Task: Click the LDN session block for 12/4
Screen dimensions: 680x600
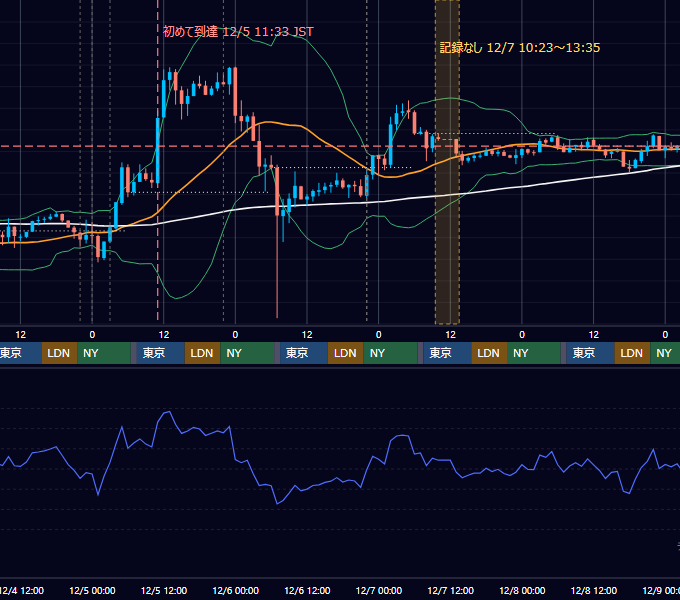Action: coord(59,353)
